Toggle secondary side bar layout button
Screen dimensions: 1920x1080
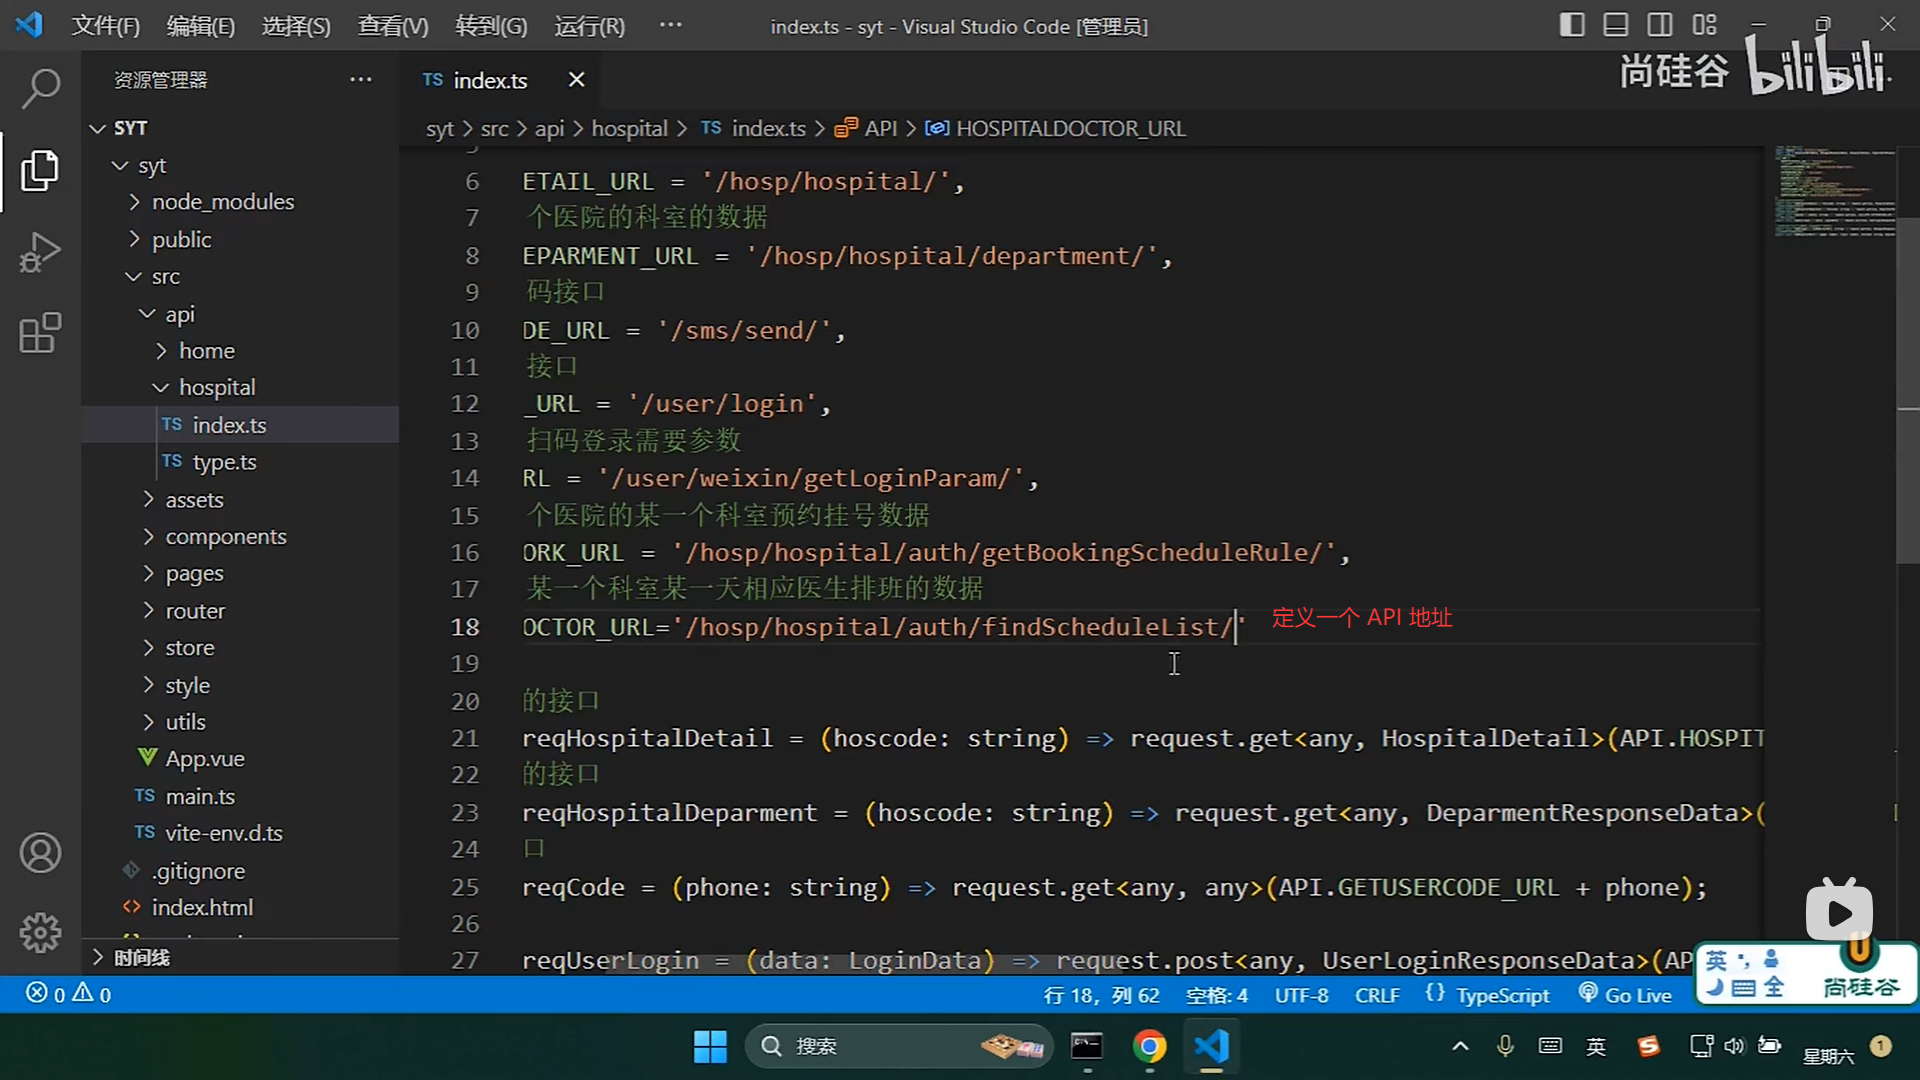point(1659,25)
